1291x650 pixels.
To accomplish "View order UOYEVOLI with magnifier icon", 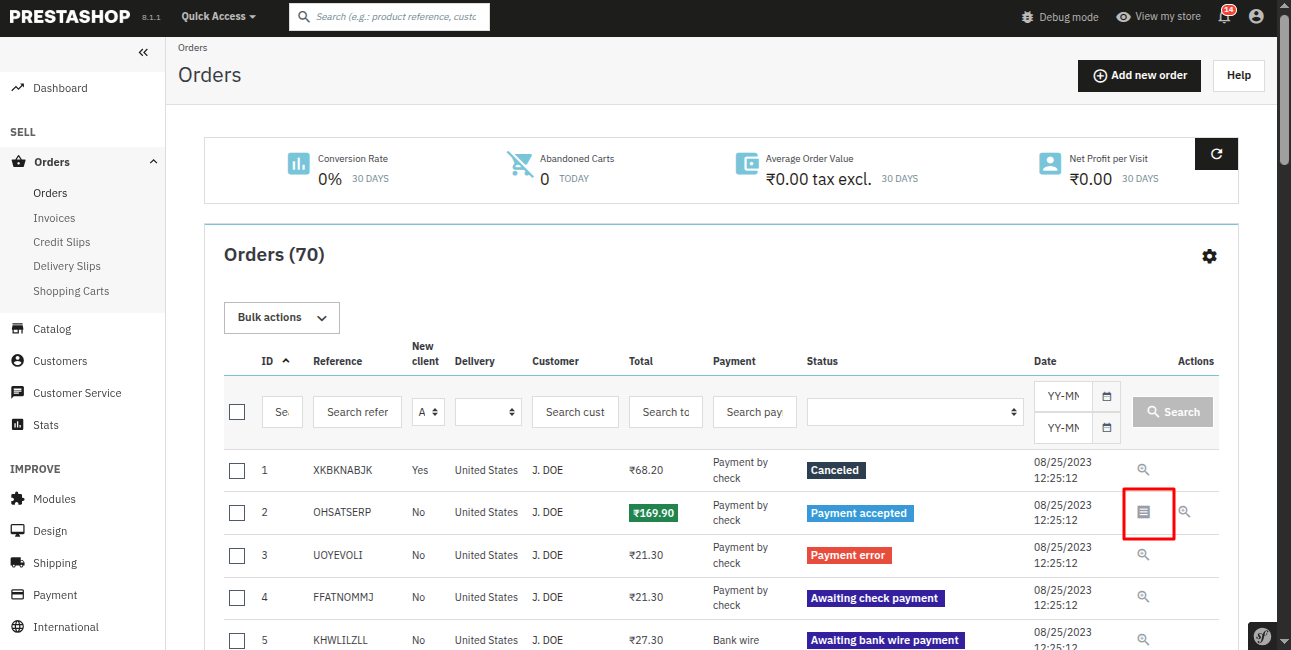I will 1143,555.
